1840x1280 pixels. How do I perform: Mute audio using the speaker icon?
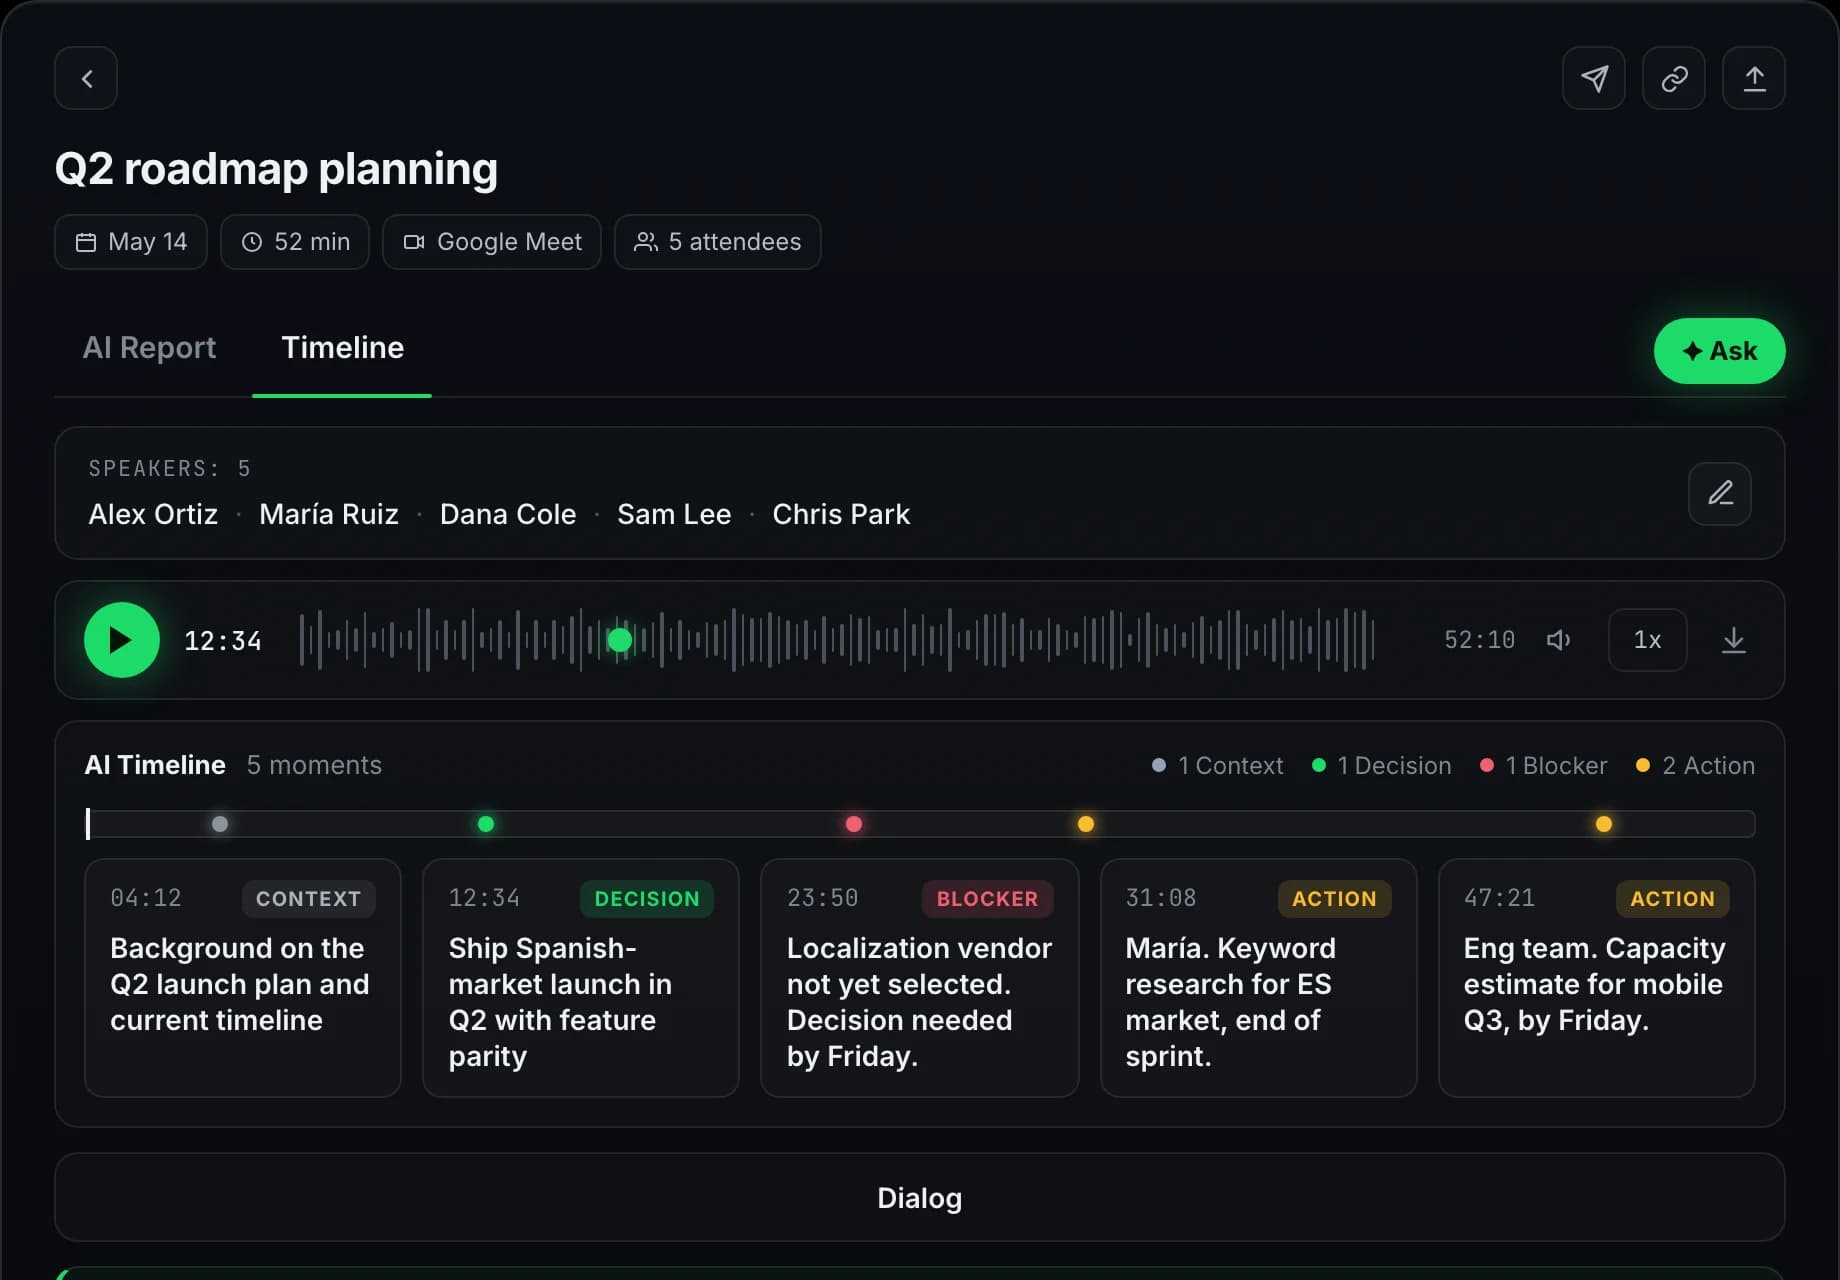coord(1558,640)
